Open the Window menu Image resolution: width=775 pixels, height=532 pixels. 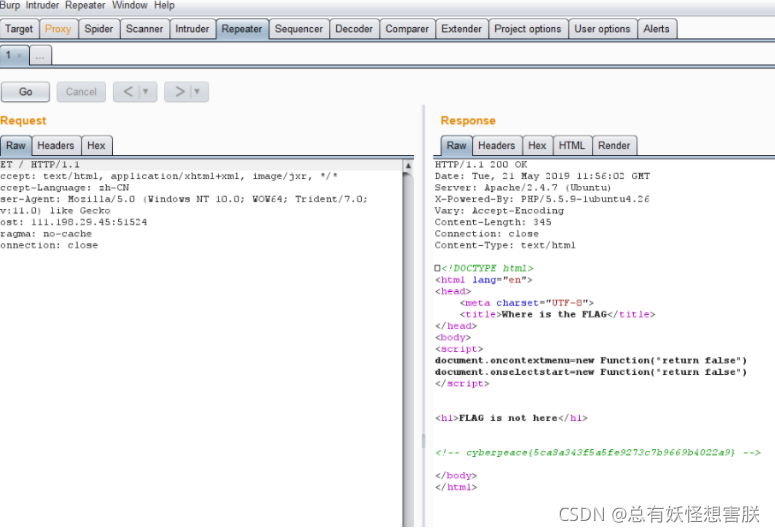coord(129,5)
